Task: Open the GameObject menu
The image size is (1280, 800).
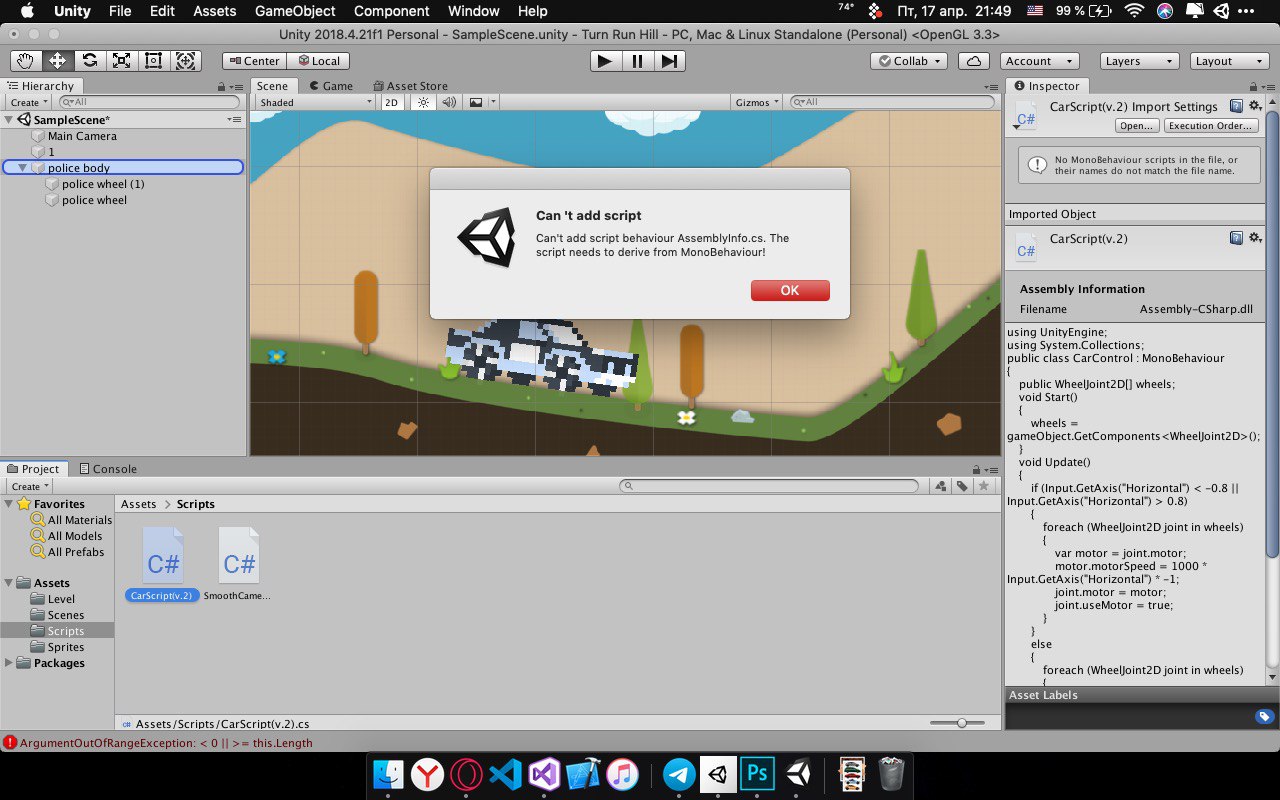Action: (x=295, y=11)
